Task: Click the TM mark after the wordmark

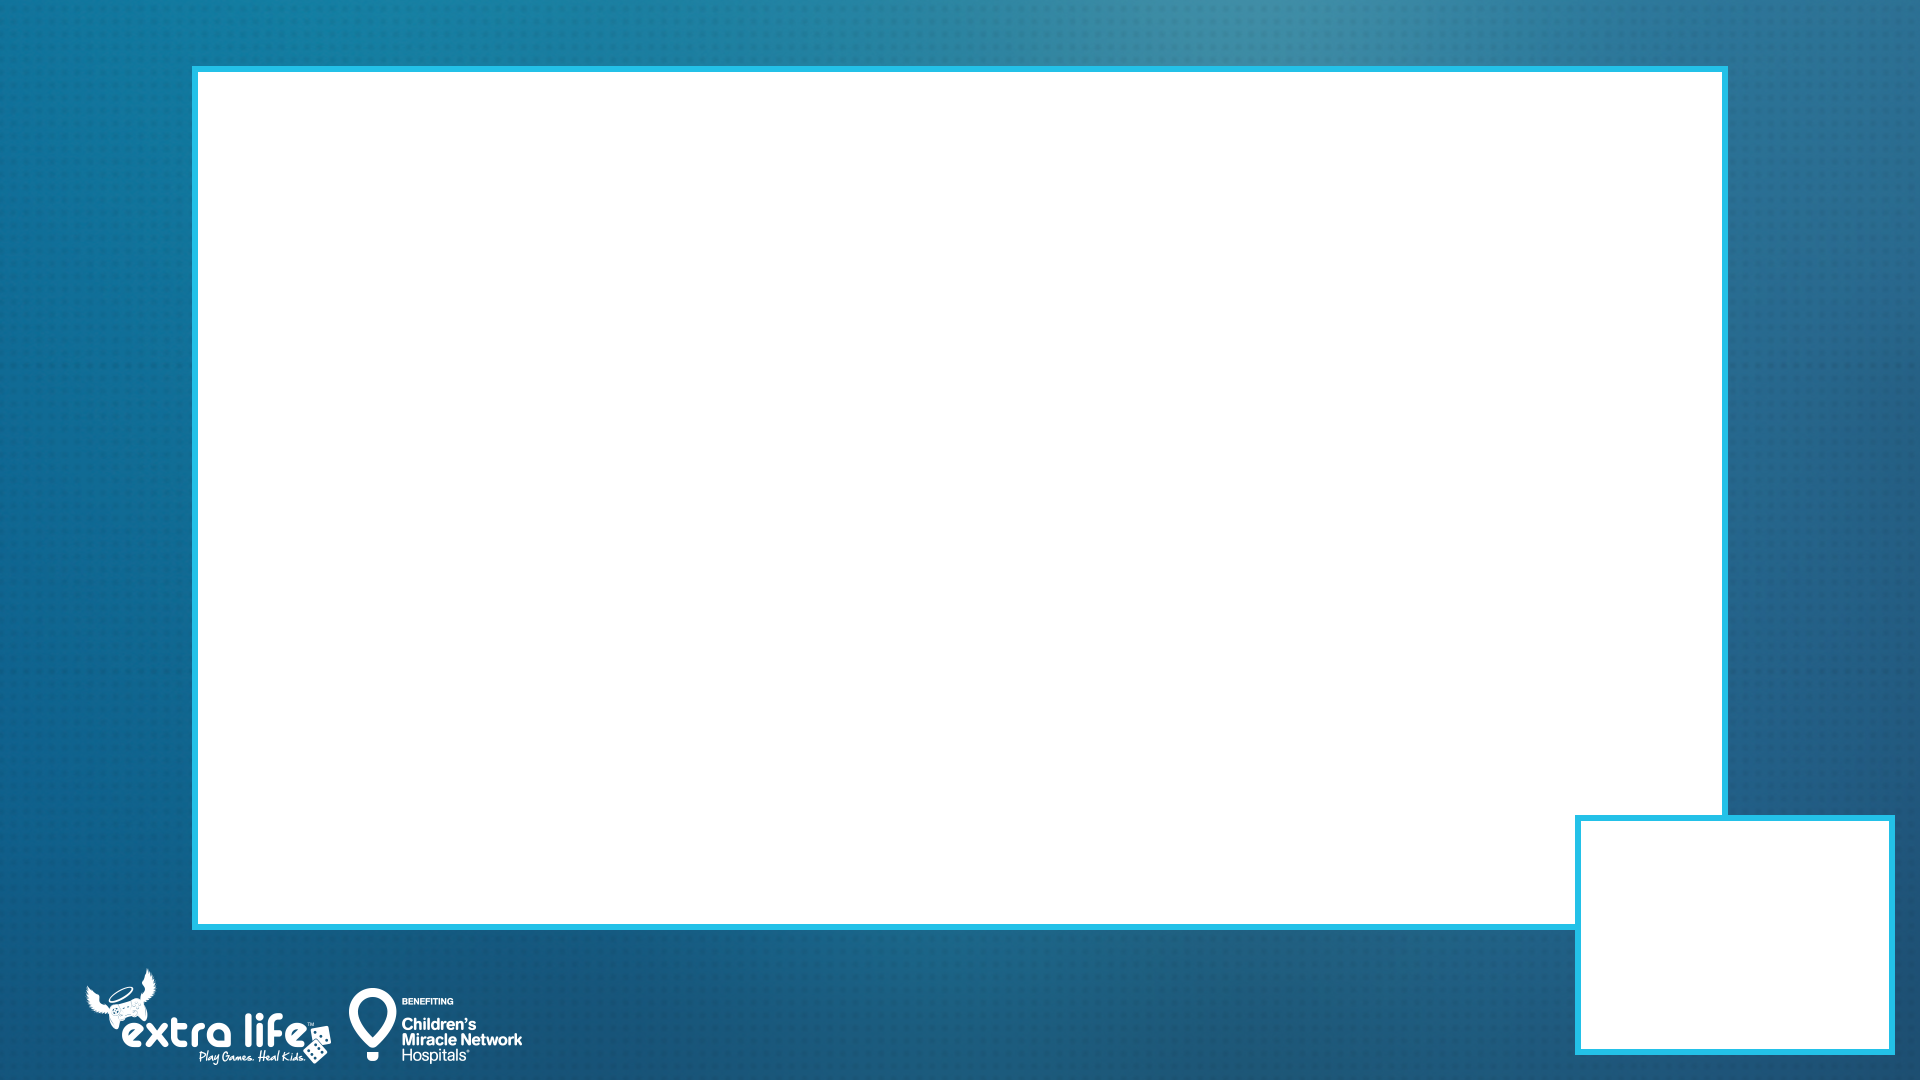Action: pyautogui.click(x=311, y=1023)
